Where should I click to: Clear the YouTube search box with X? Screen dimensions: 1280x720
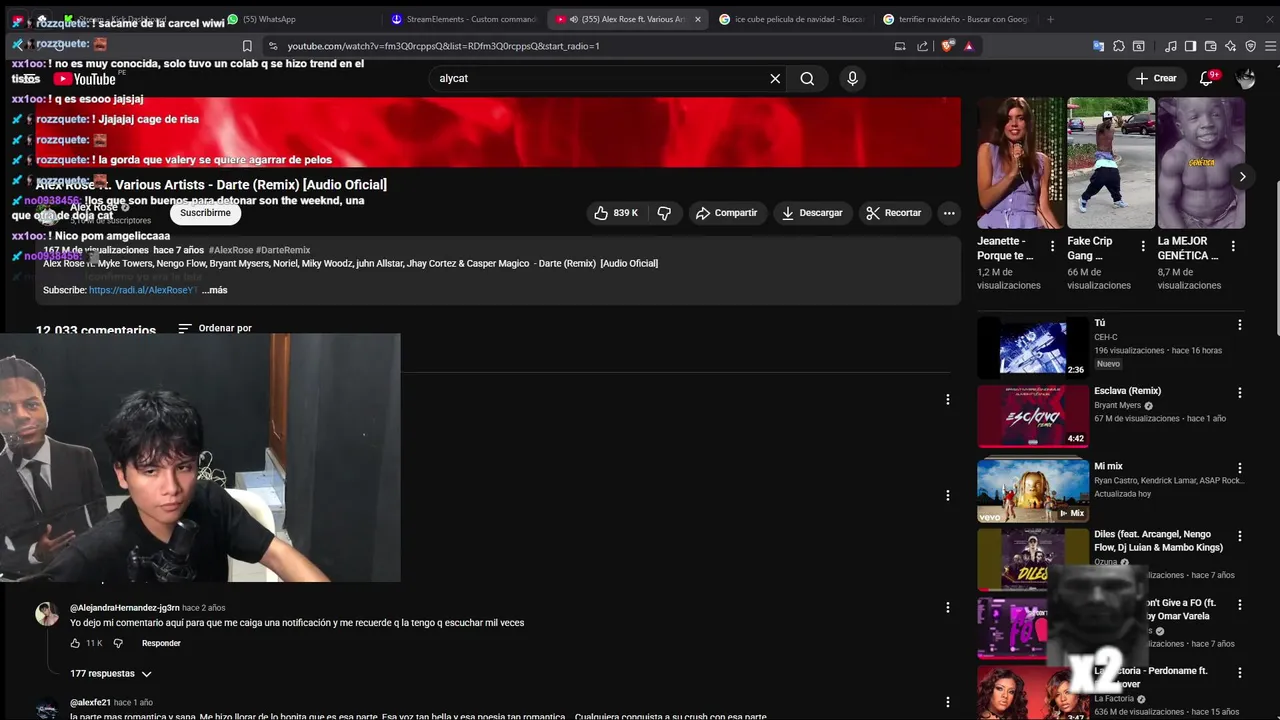[775, 78]
